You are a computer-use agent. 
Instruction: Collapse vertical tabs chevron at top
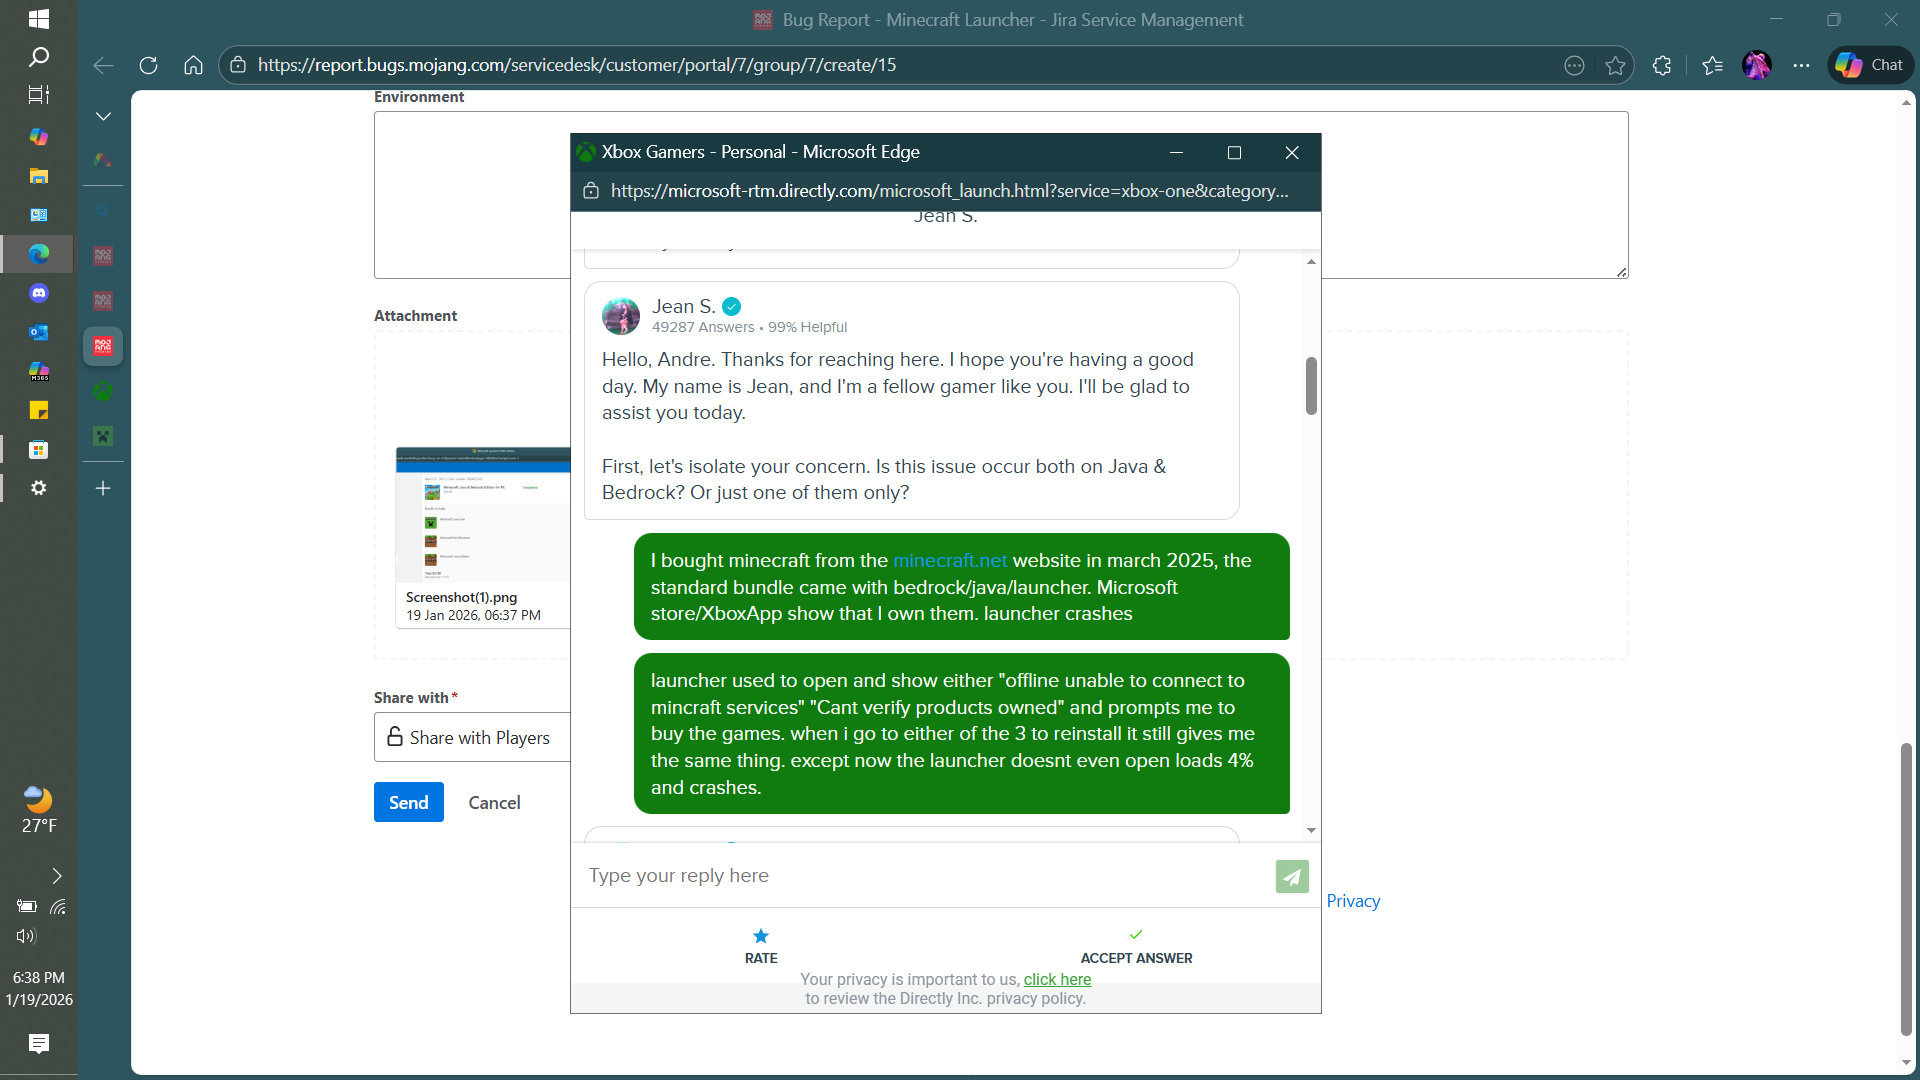(103, 117)
